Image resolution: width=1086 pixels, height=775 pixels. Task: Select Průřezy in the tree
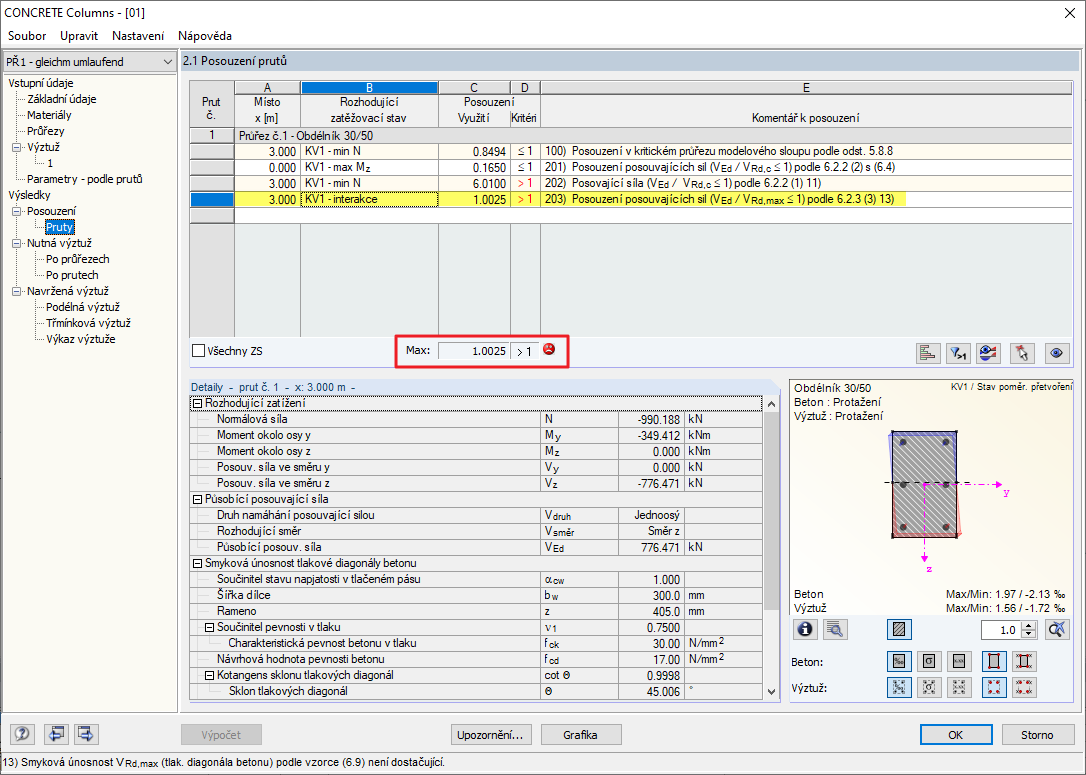click(x=46, y=131)
